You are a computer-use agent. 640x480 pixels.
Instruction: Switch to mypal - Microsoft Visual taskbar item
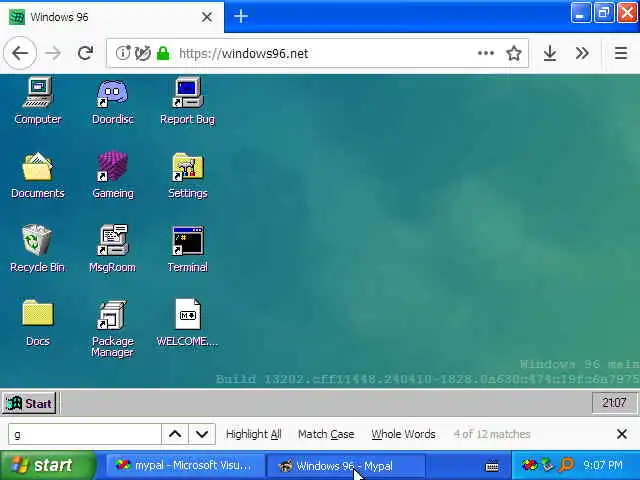(x=184, y=465)
